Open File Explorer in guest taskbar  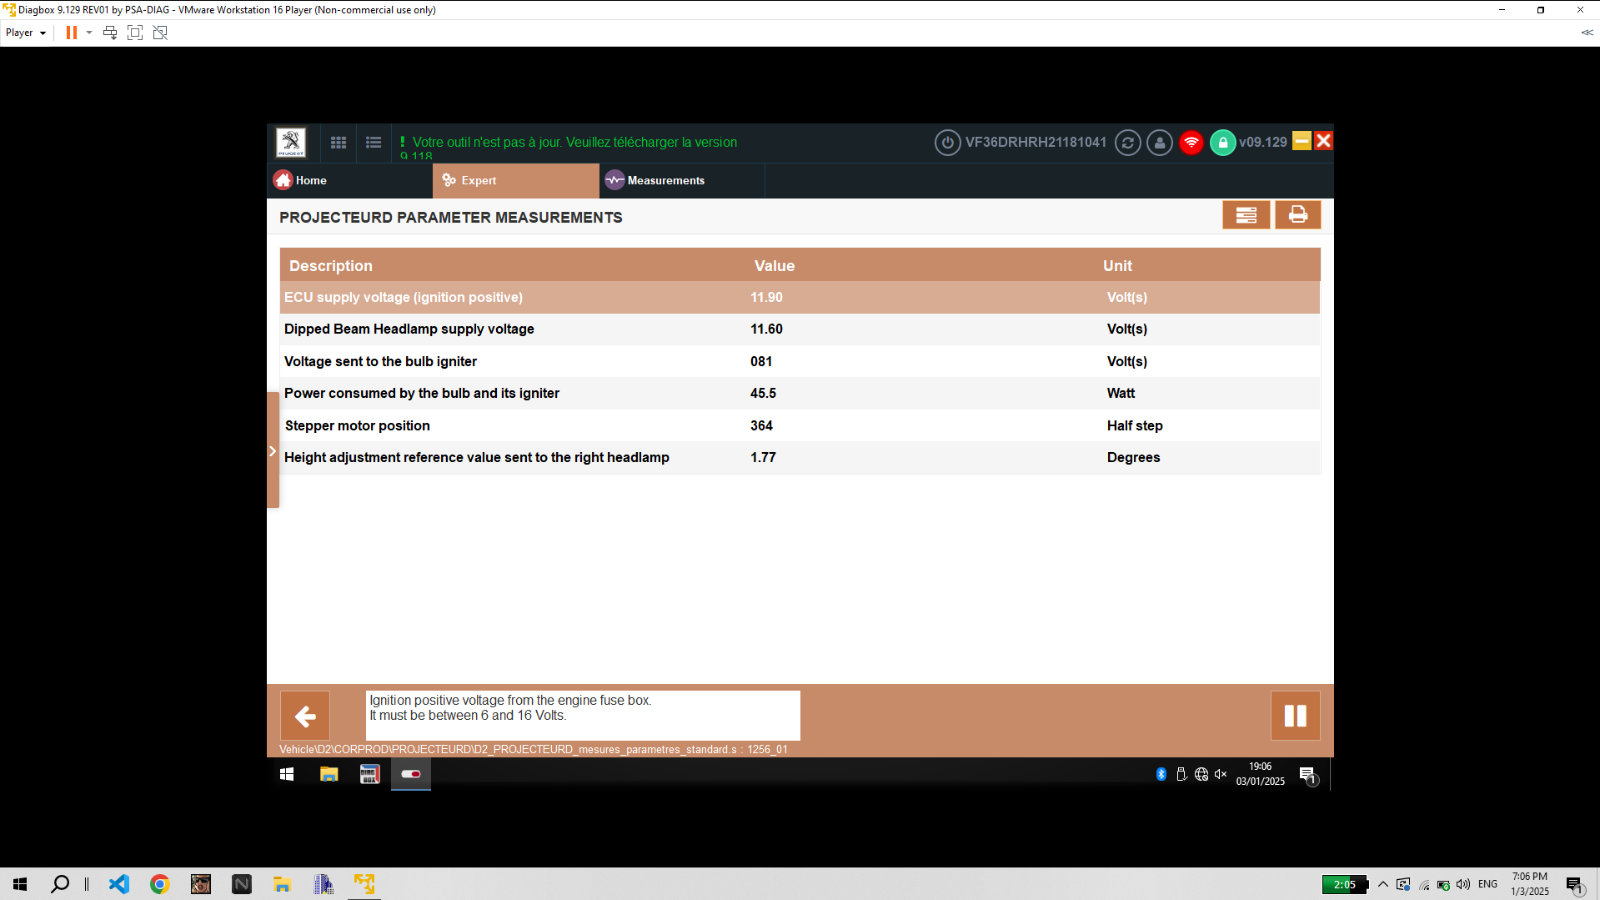pyautogui.click(x=329, y=774)
